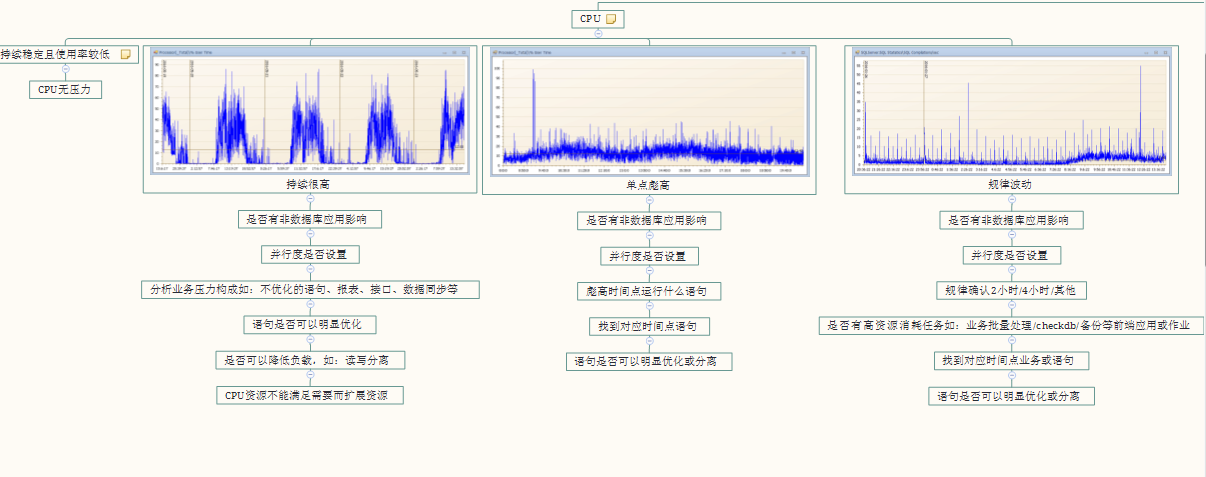This screenshot has width=1206, height=477.
Task: Collapse the branch below the CPU root node
Action: click(598, 33)
